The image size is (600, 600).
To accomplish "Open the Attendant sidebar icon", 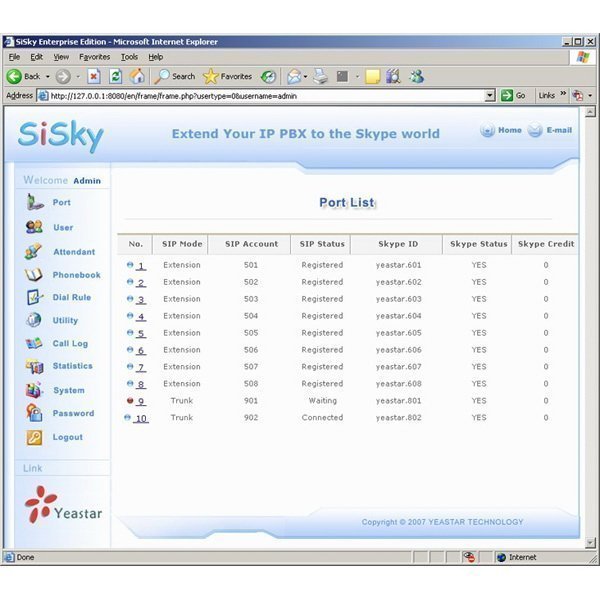I will point(33,251).
